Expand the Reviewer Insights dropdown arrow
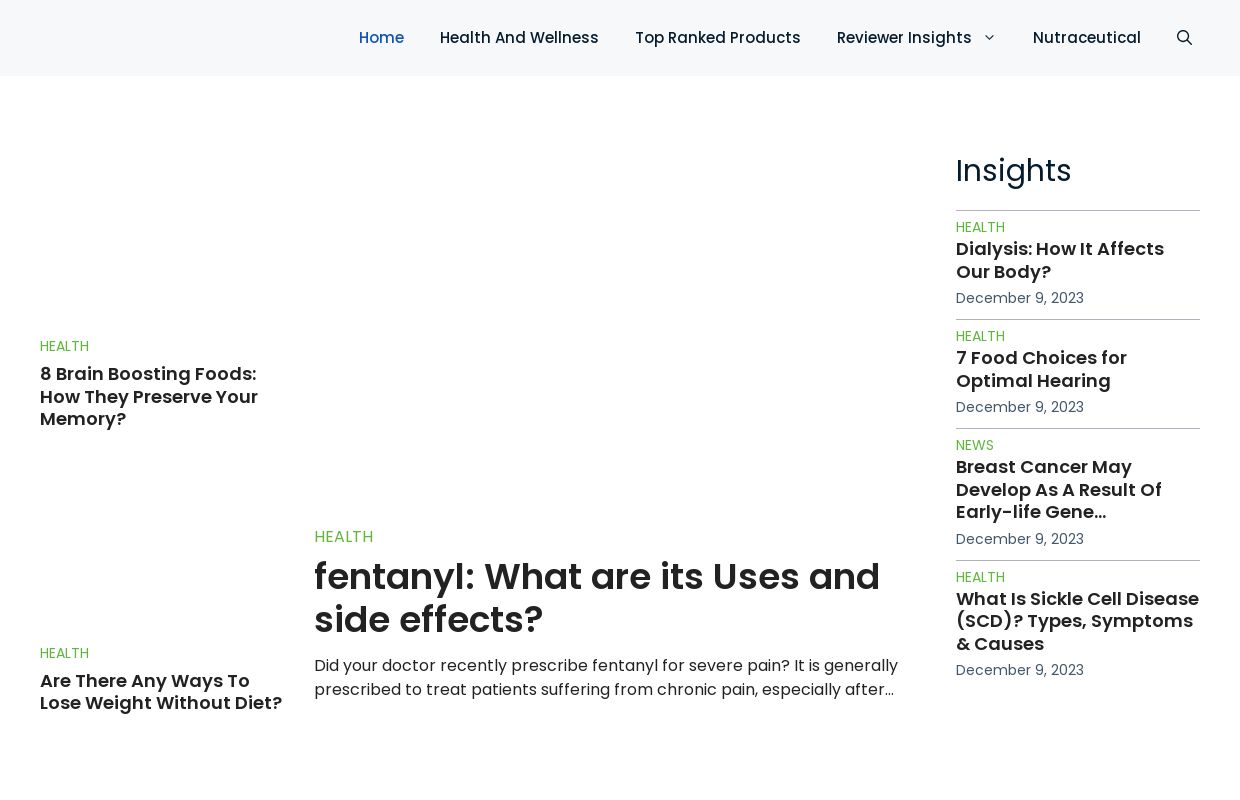The image size is (1240, 800). coord(989,38)
